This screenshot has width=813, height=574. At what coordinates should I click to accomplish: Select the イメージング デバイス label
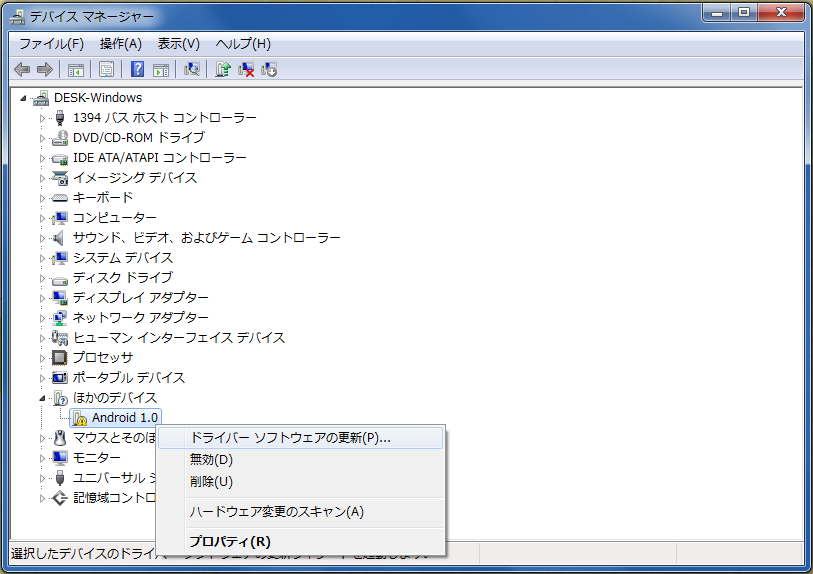pyautogui.click(x=135, y=178)
